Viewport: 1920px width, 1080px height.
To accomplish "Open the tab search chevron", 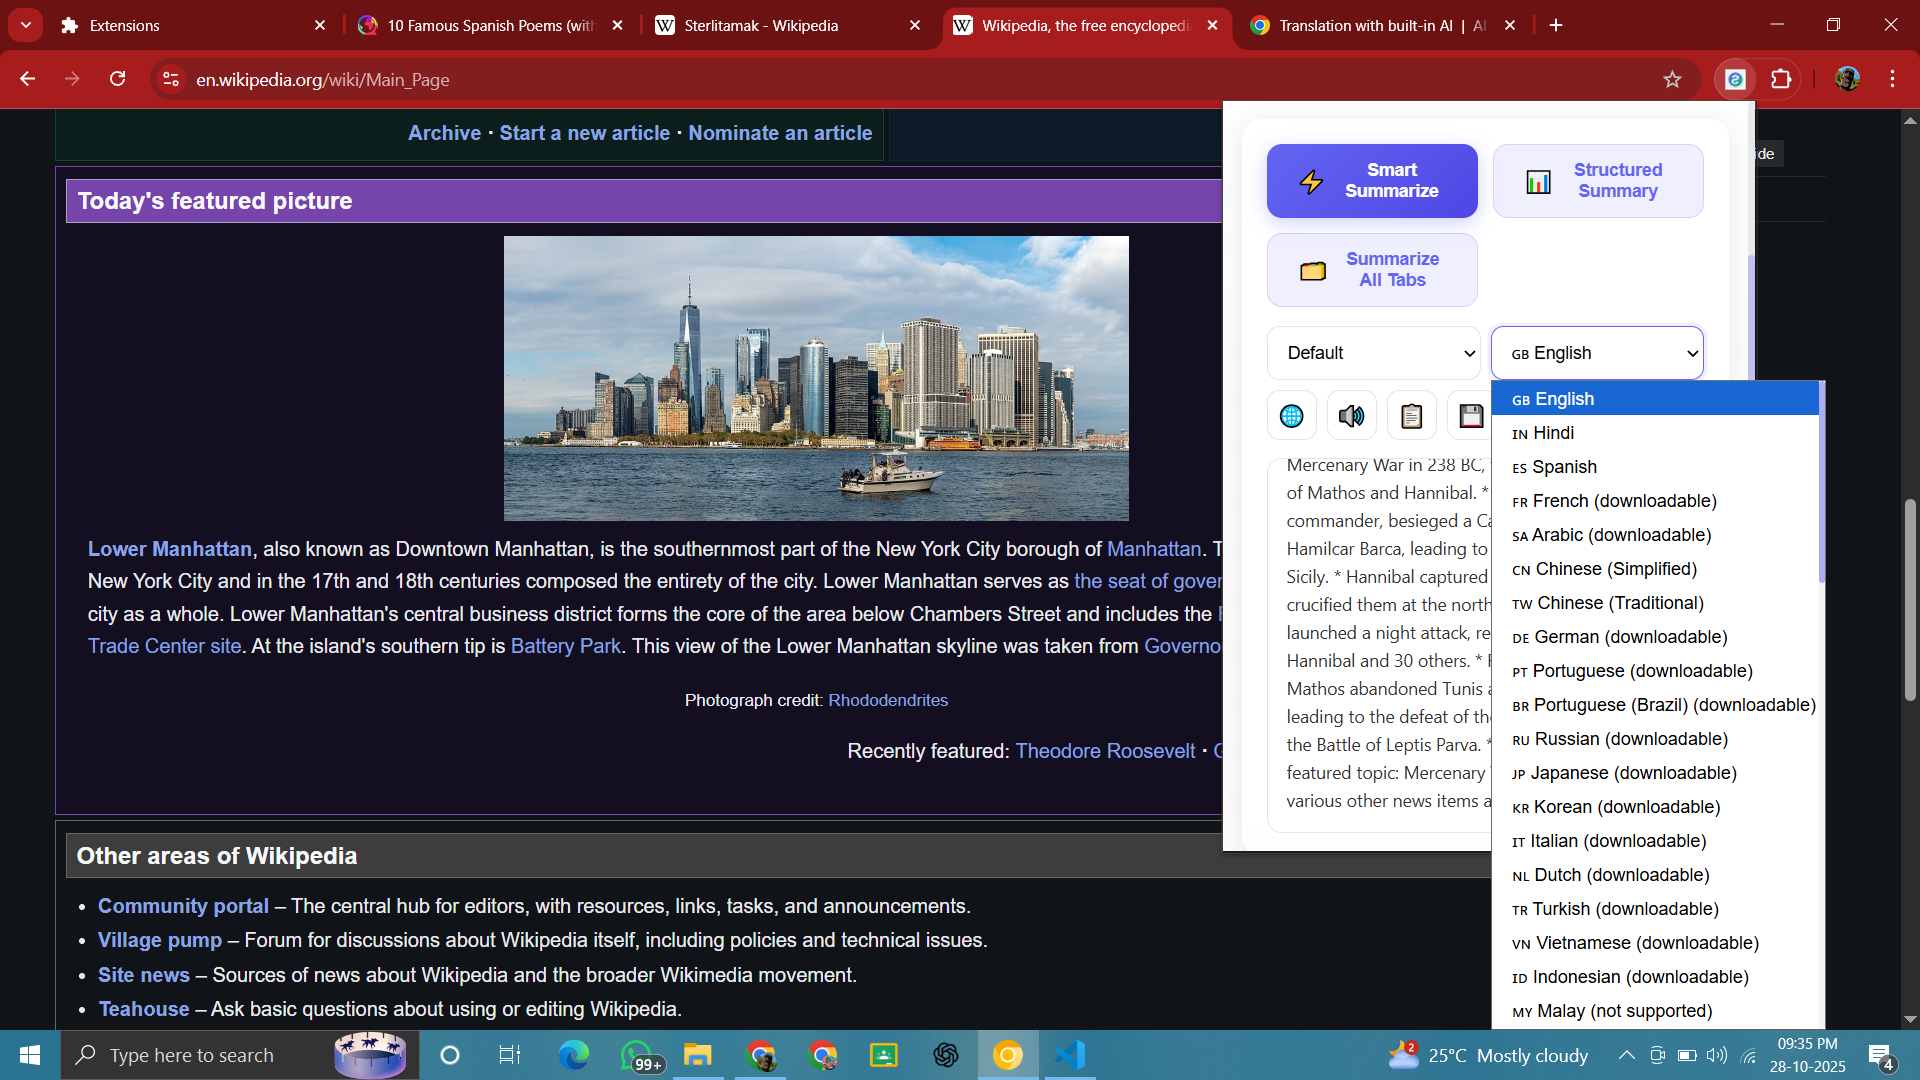I will (x=26, y=25).
